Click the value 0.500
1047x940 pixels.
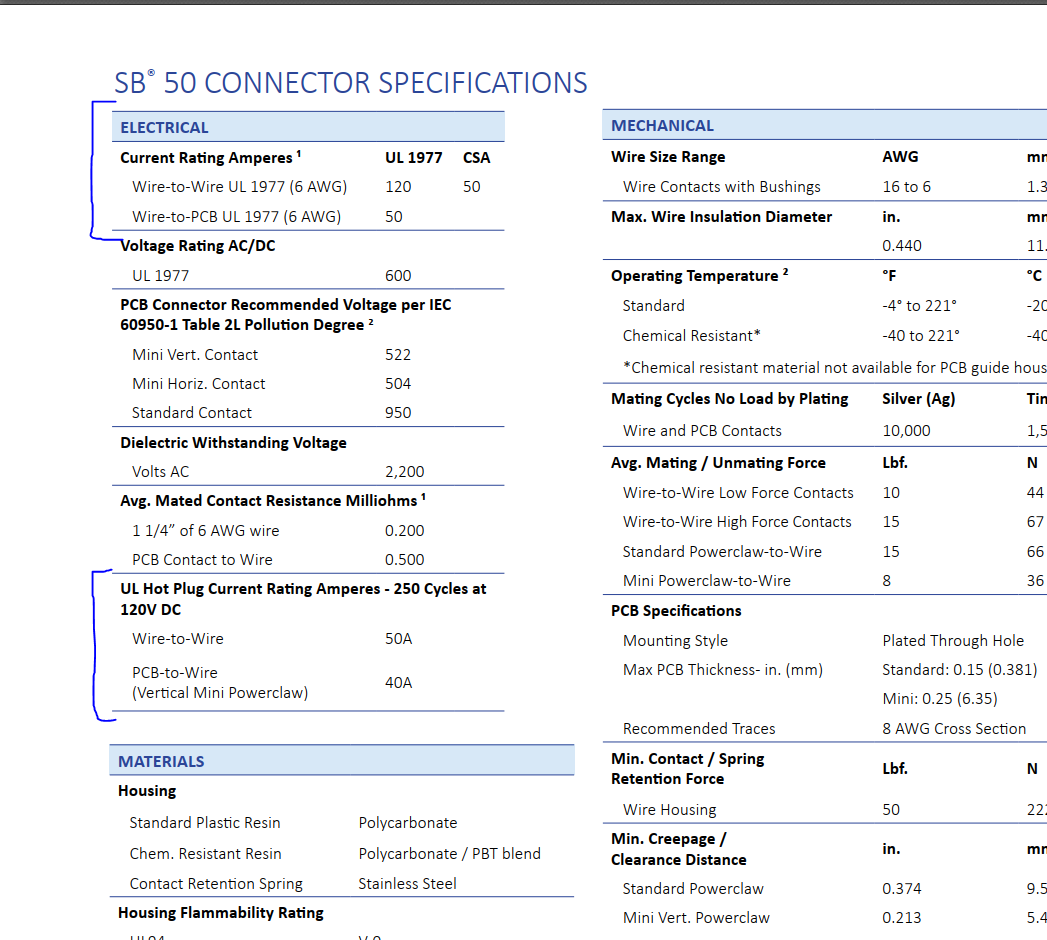pyautogui.click(x=405, y=559)
